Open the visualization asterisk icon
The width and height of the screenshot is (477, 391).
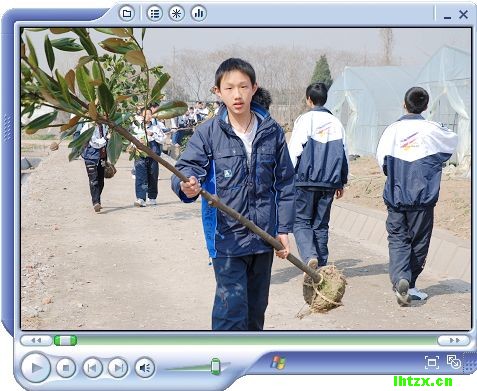[176, 13]
